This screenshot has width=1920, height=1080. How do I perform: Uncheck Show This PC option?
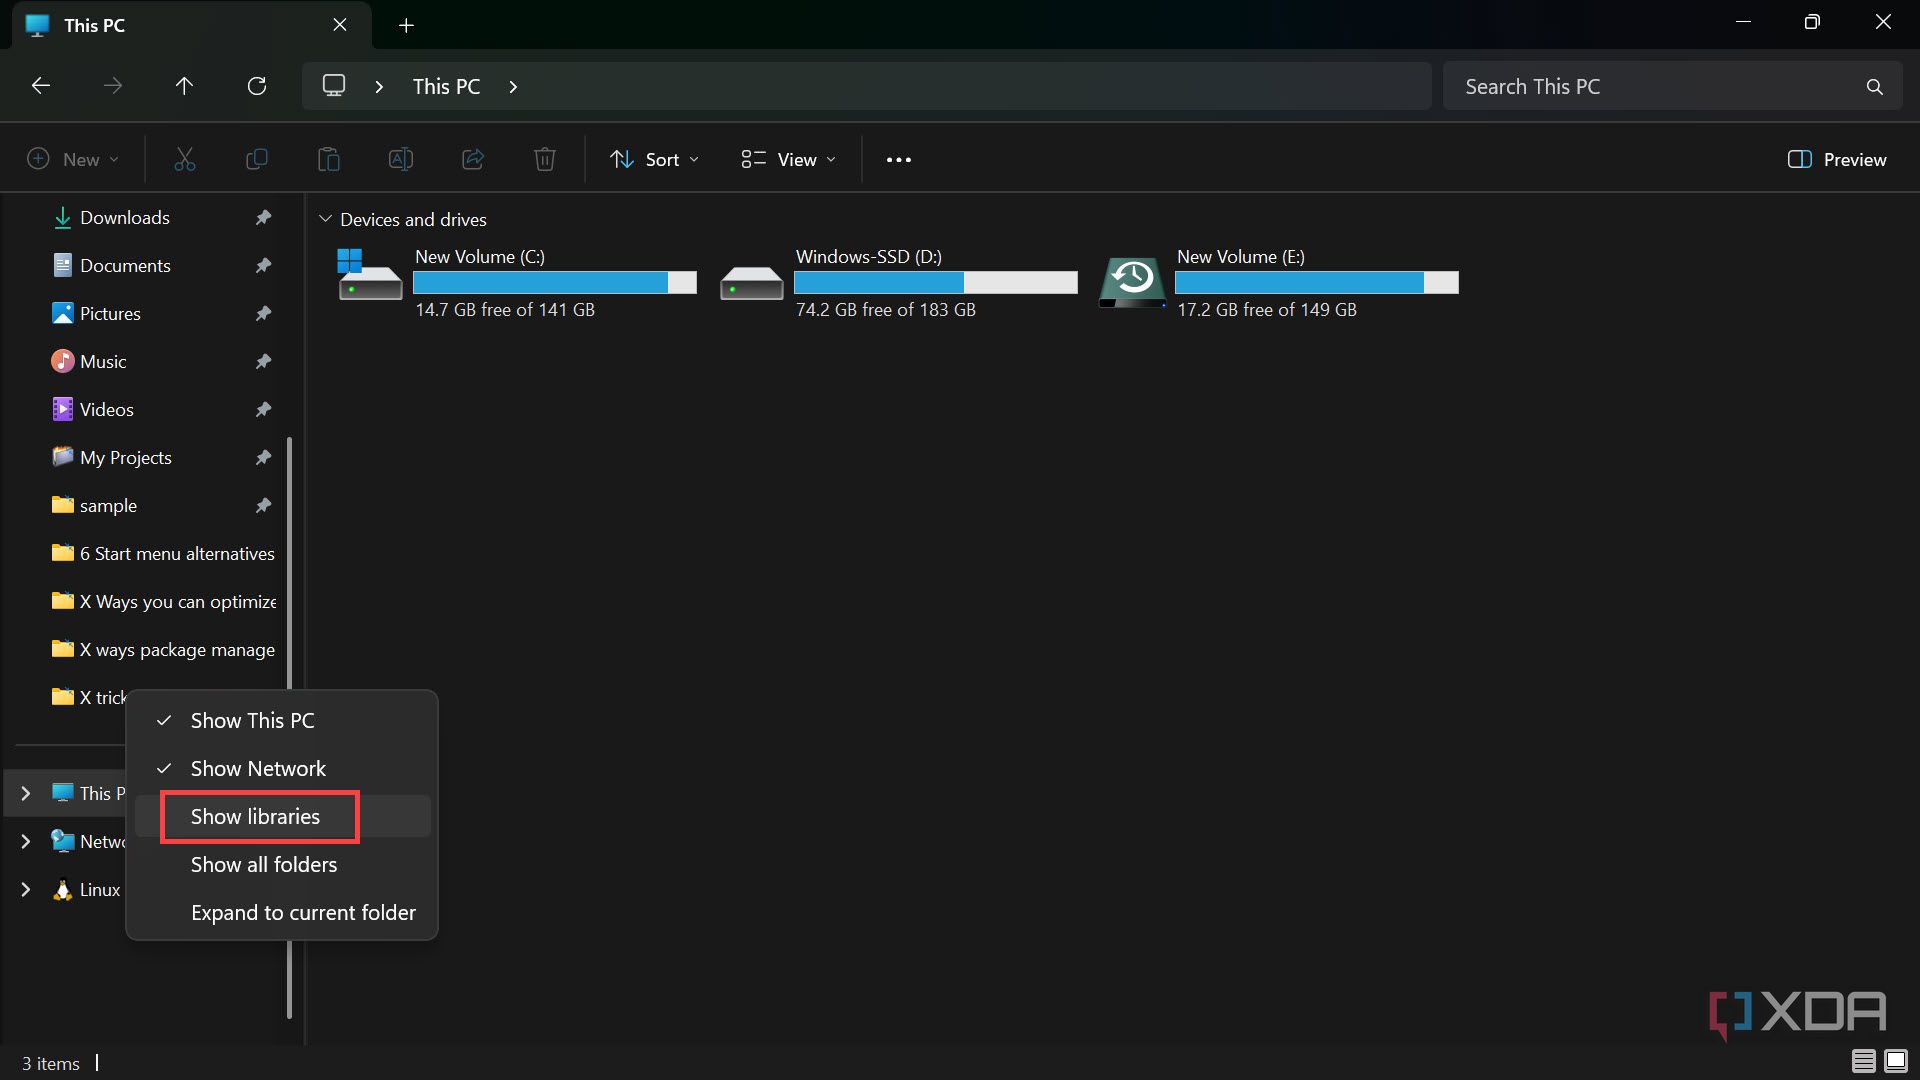pyautogui.click(x=282, y=720)
